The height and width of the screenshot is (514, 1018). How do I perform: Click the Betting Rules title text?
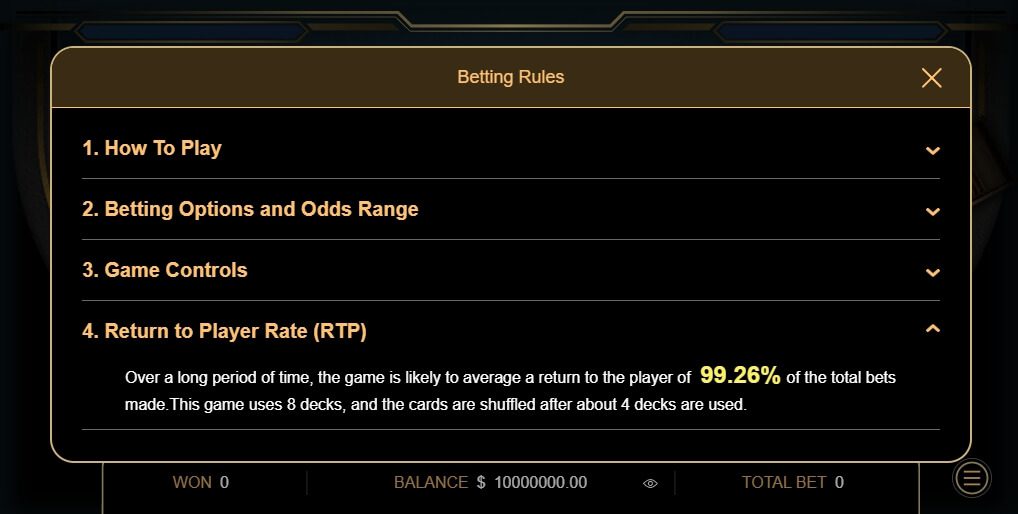point(511,77)
